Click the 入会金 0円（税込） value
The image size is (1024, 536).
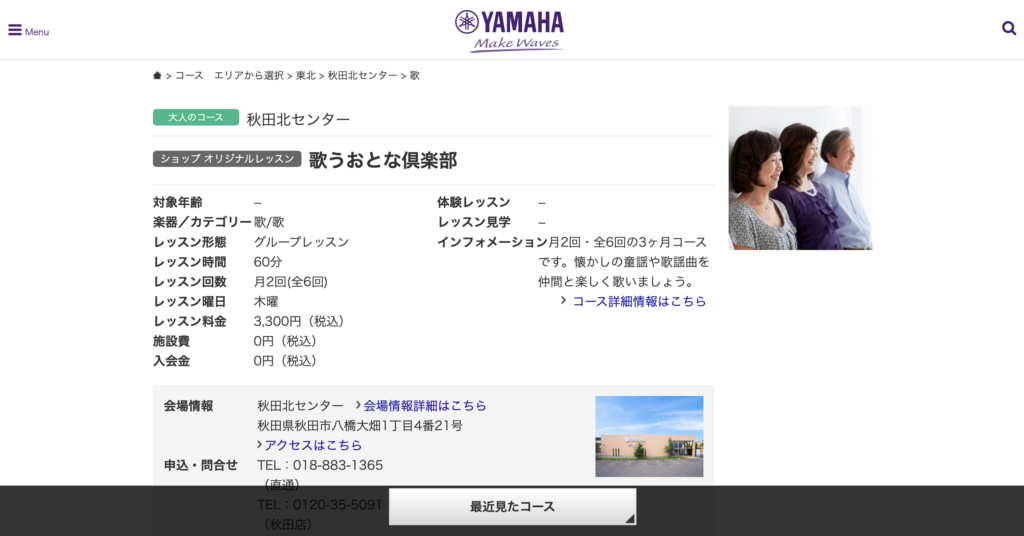(285, 360)
